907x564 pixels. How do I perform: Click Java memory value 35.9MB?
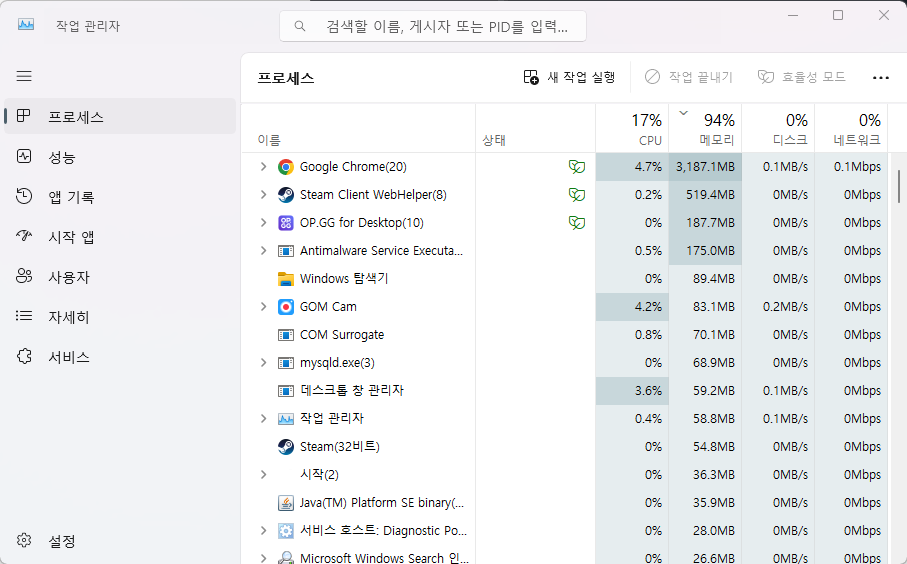(x=705, y=503)
